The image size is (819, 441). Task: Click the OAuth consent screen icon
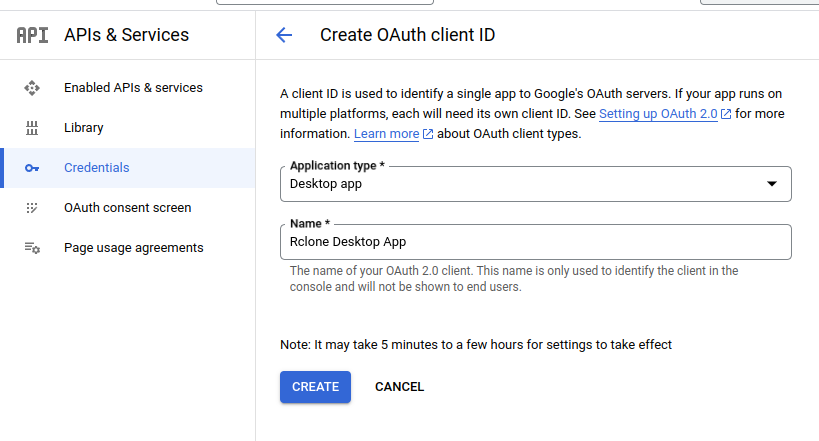(x=32, y=208)
